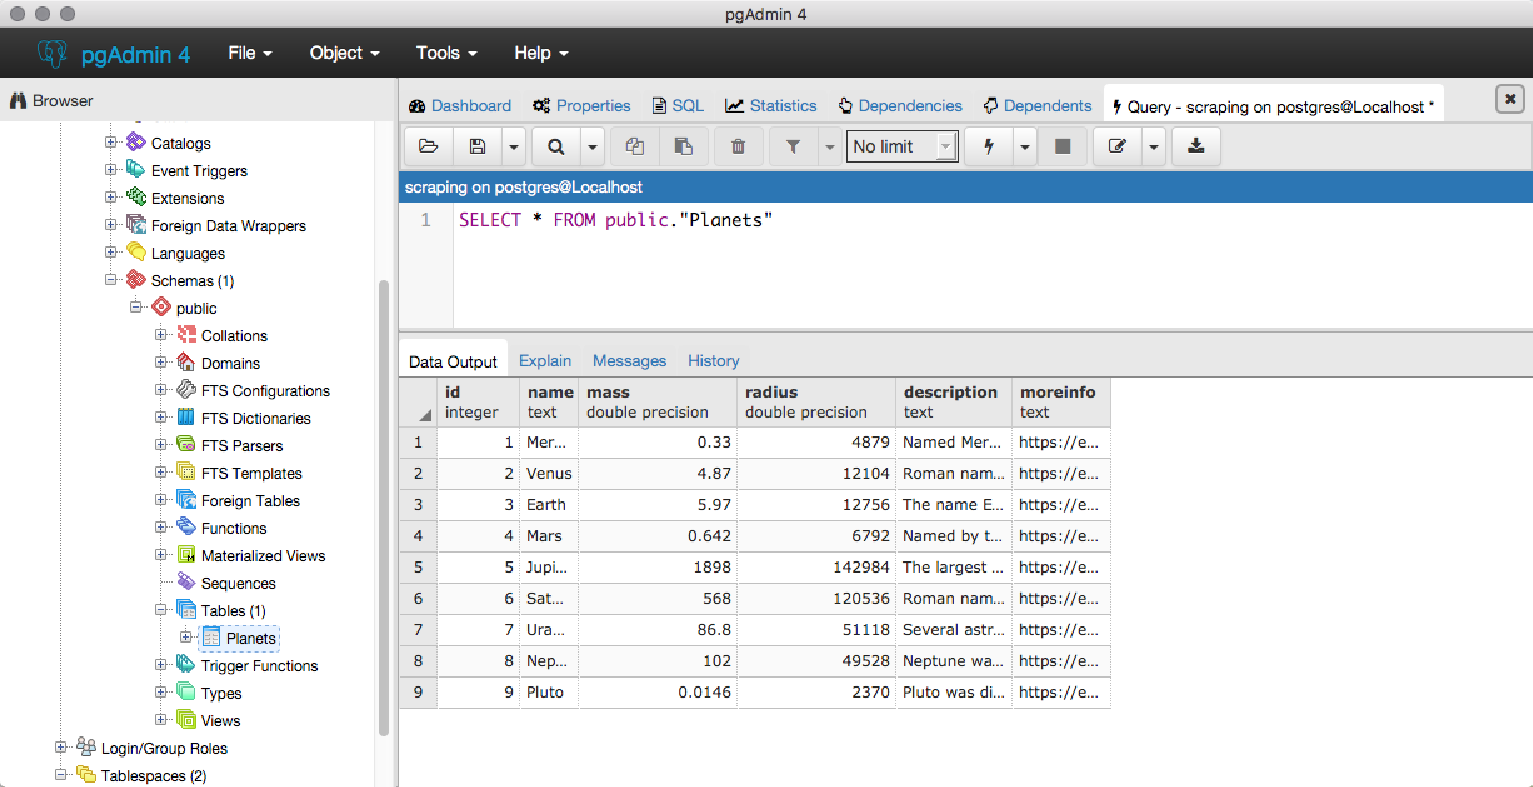Viewport: 1533px width, 787px height.
Task: Click the public schema icon
Action: coord(162,307)
